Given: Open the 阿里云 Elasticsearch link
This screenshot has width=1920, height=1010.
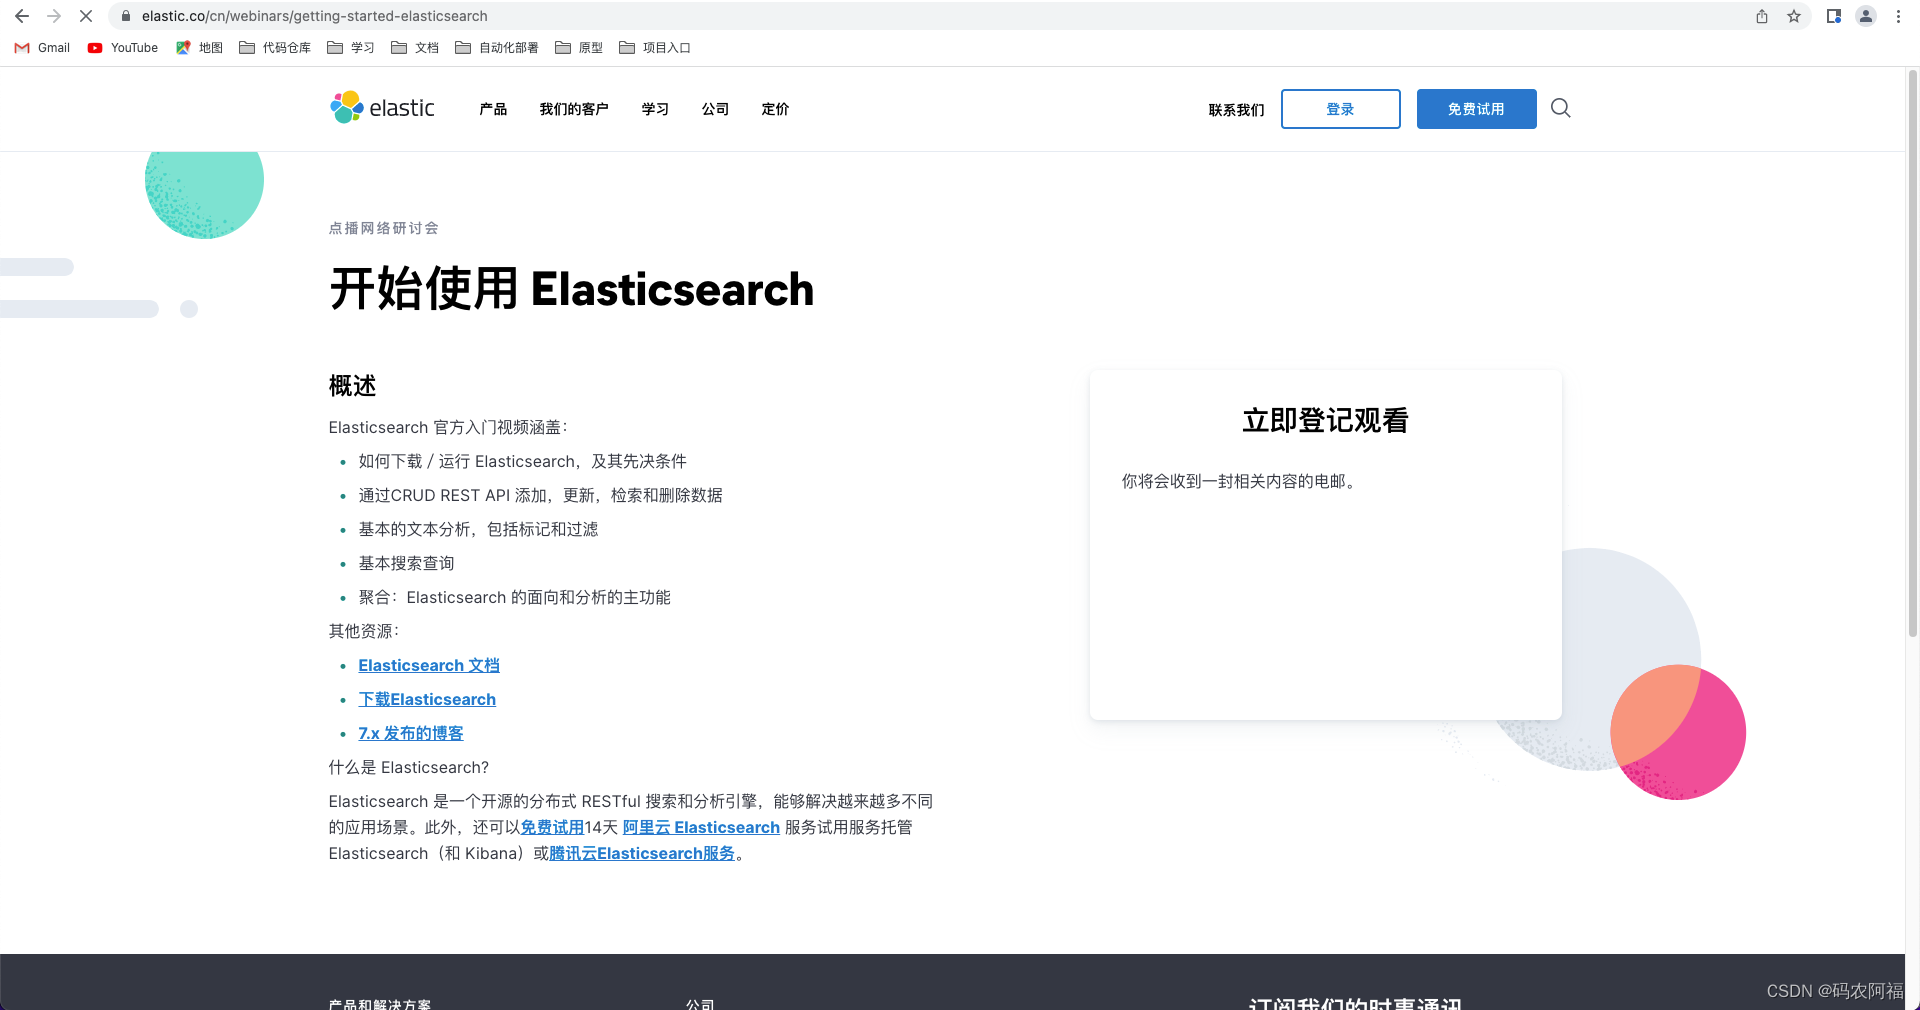Looking at the screenshot, I should [x=701, y=827].
